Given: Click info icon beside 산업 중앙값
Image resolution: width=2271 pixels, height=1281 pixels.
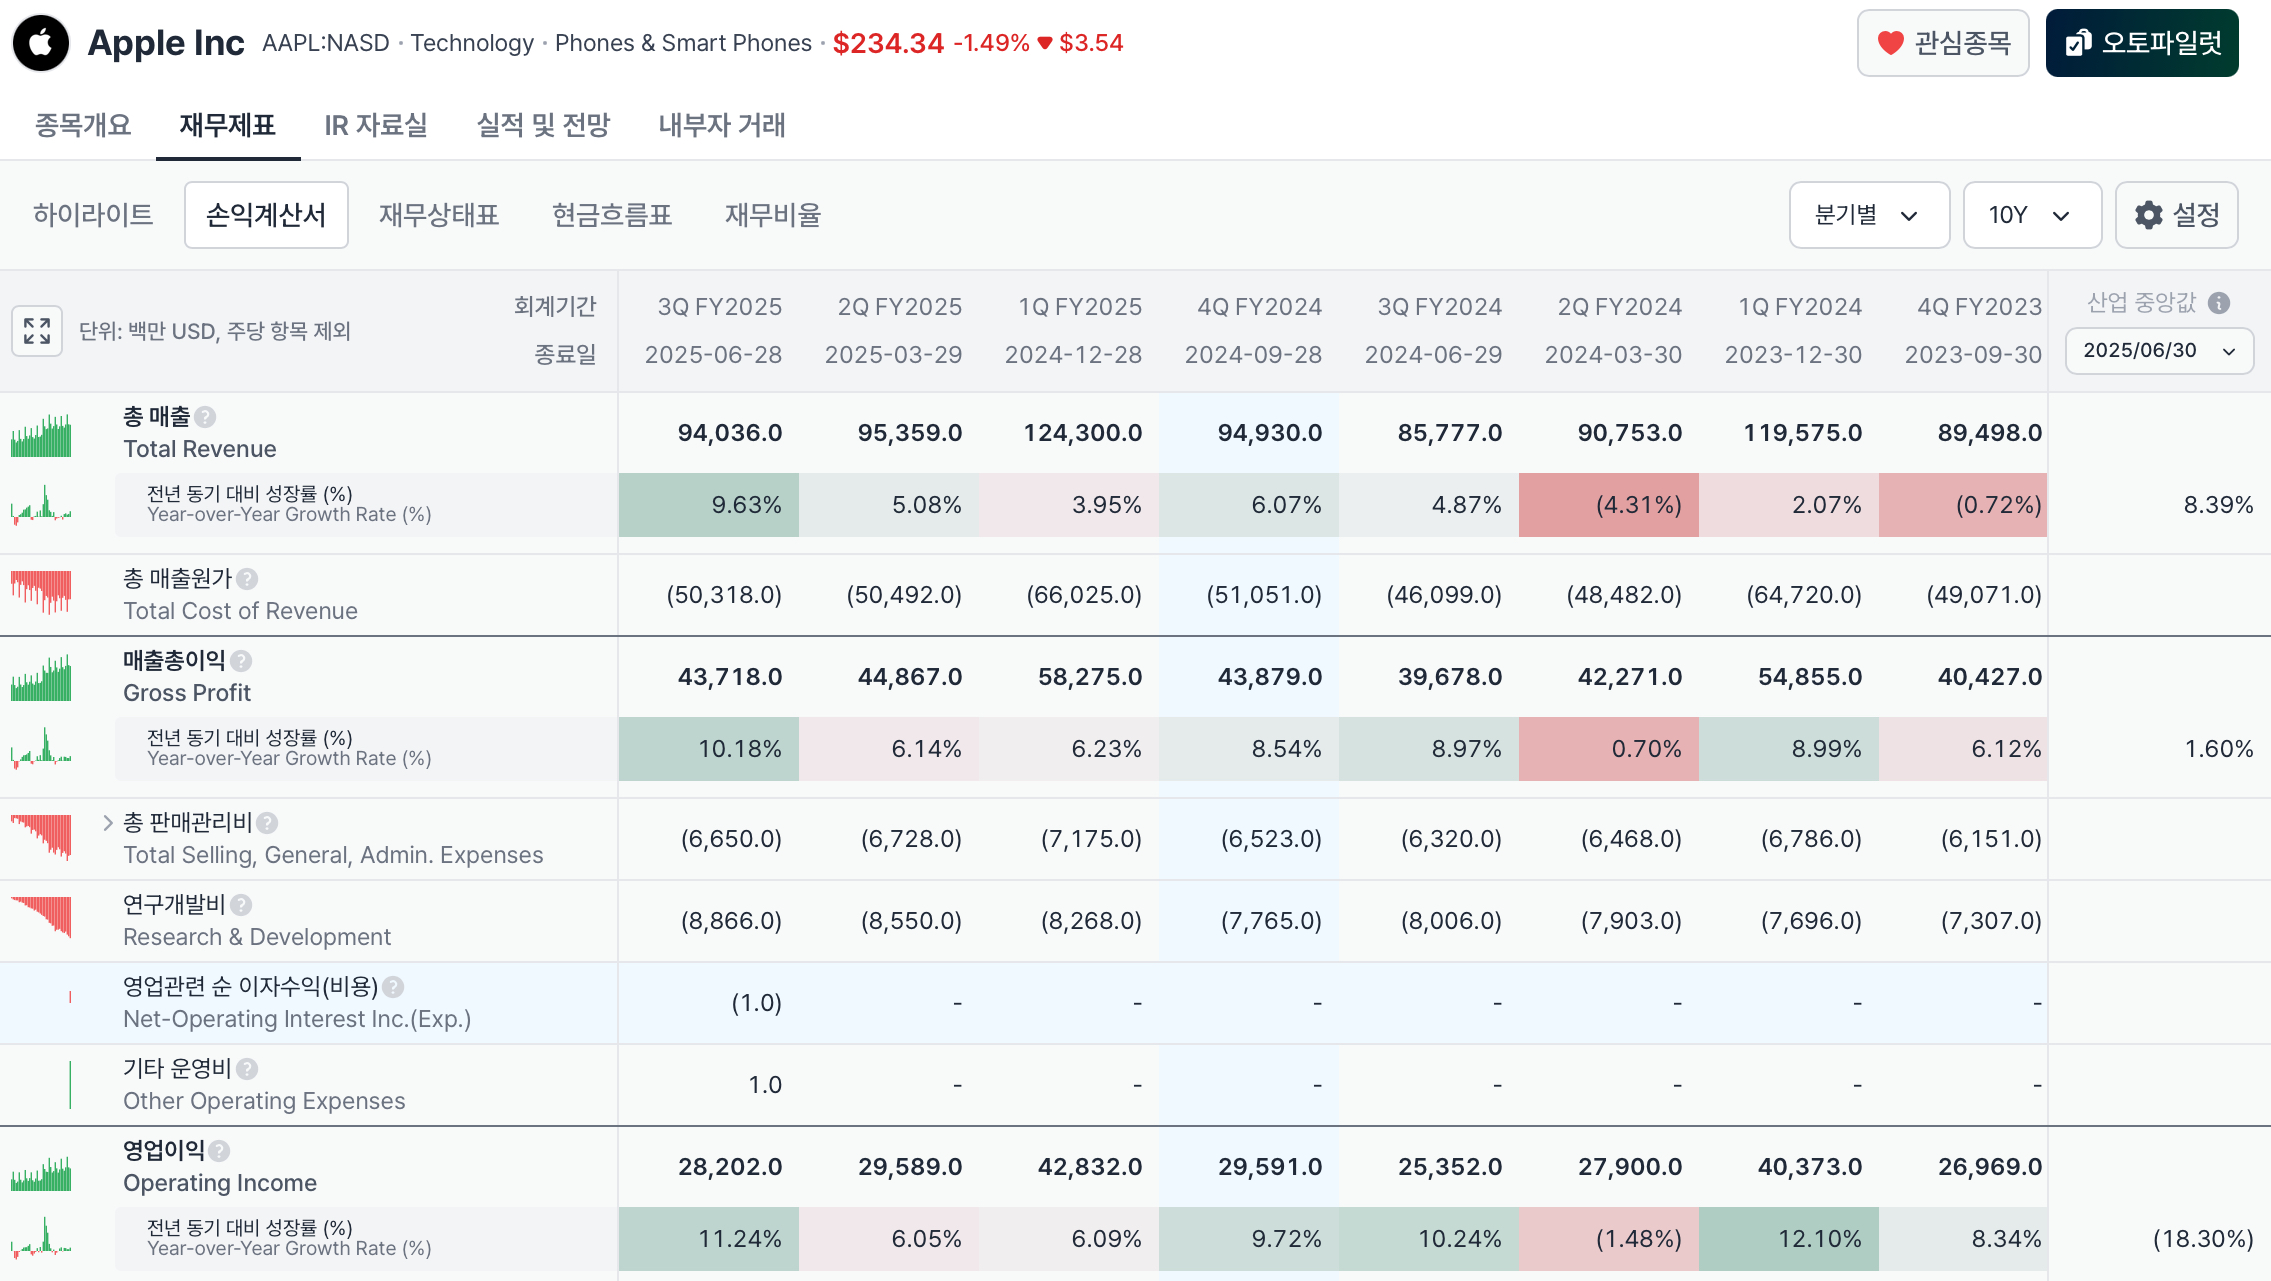Looking at the screenshot, I should [x=2219, y=303].
